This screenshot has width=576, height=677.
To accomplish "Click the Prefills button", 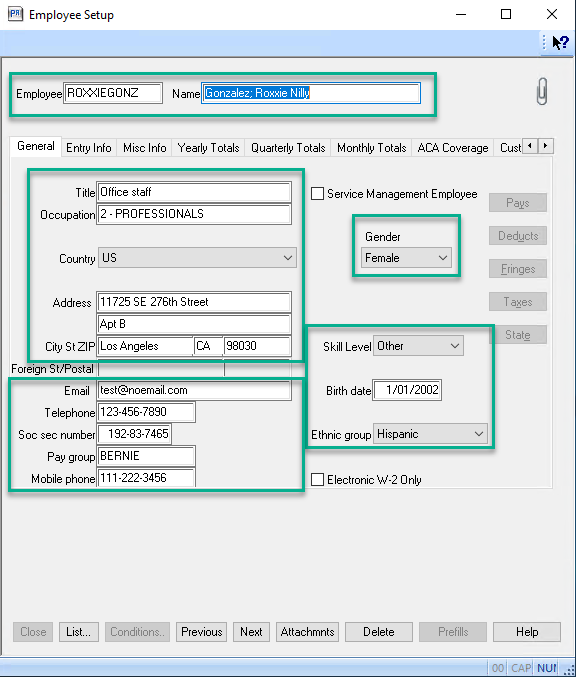I will (x=453, y=632).
